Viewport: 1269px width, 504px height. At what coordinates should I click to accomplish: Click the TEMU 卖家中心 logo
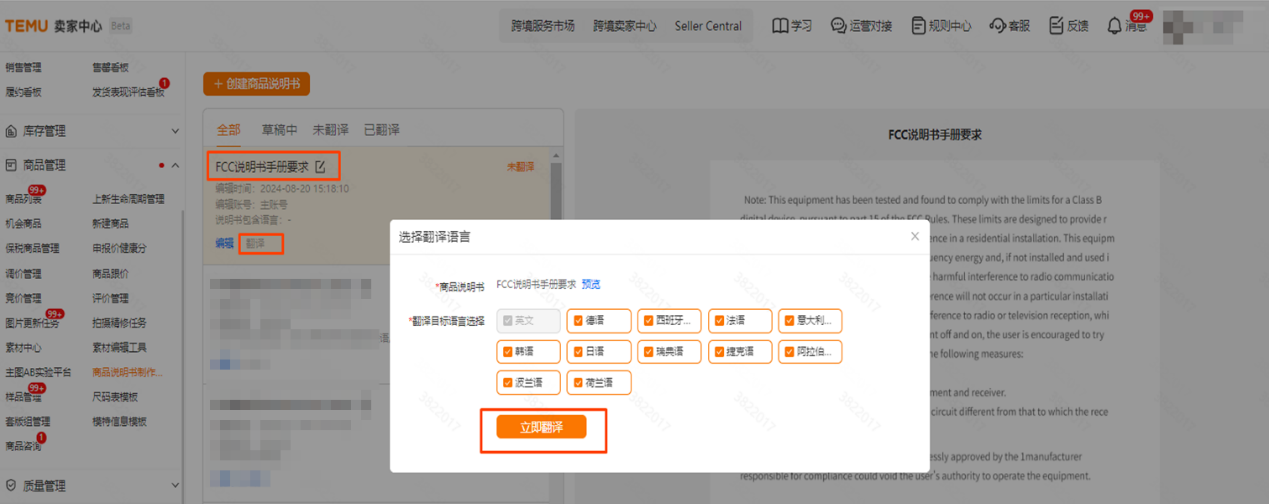tap(54, 26)
